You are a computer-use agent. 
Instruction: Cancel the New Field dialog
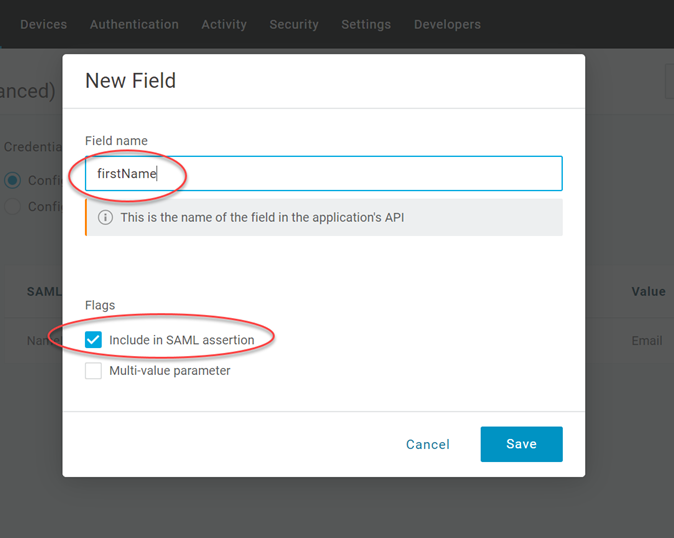coord(428,444)
